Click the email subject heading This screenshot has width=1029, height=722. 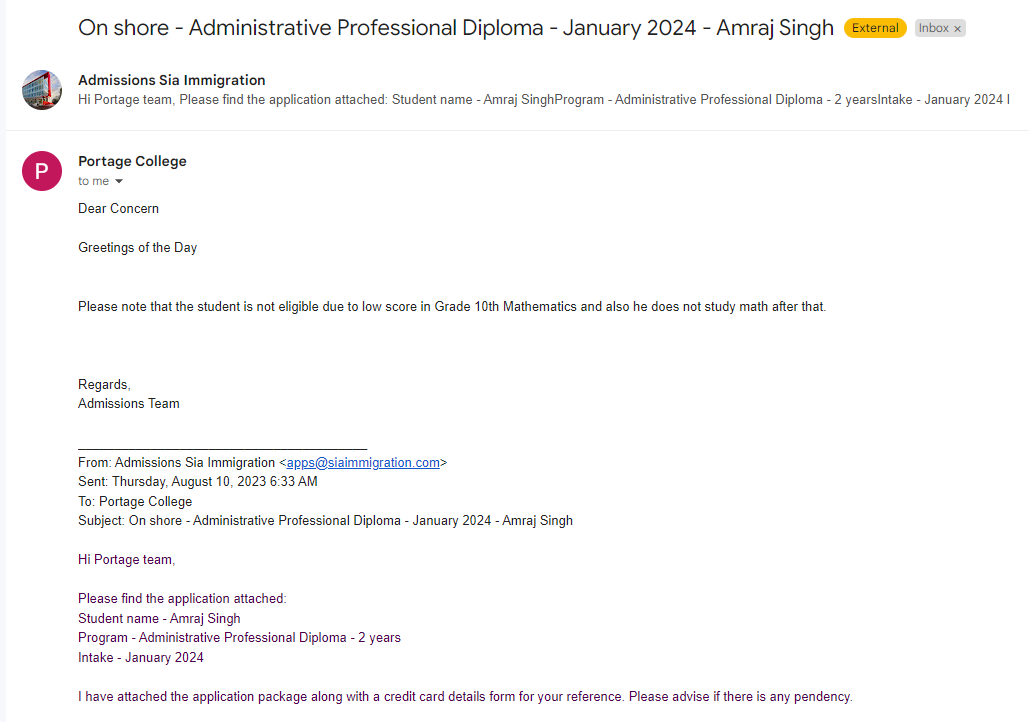coord(455,28)
